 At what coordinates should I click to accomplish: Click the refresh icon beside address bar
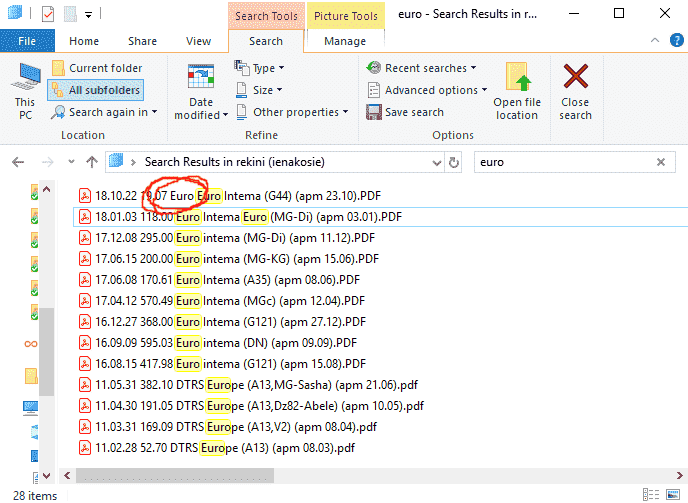454,162
